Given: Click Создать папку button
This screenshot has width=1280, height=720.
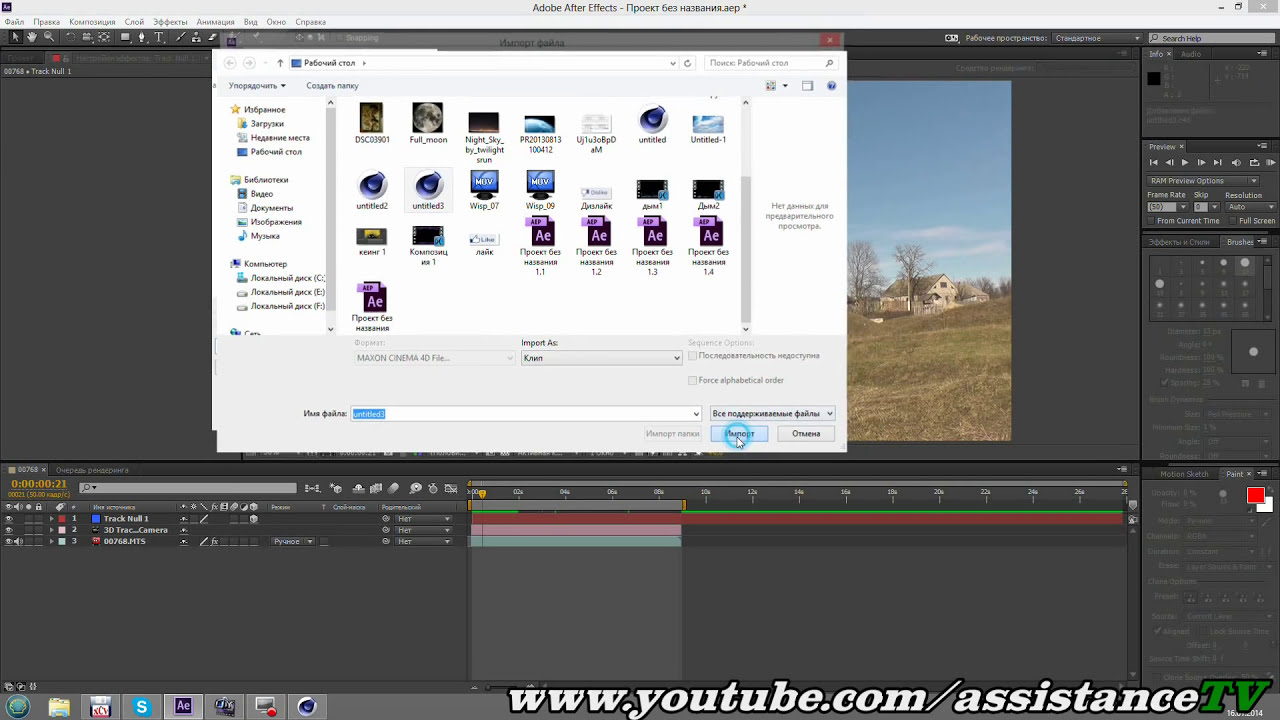Looking at the screenshot, I should click(332, 86).
